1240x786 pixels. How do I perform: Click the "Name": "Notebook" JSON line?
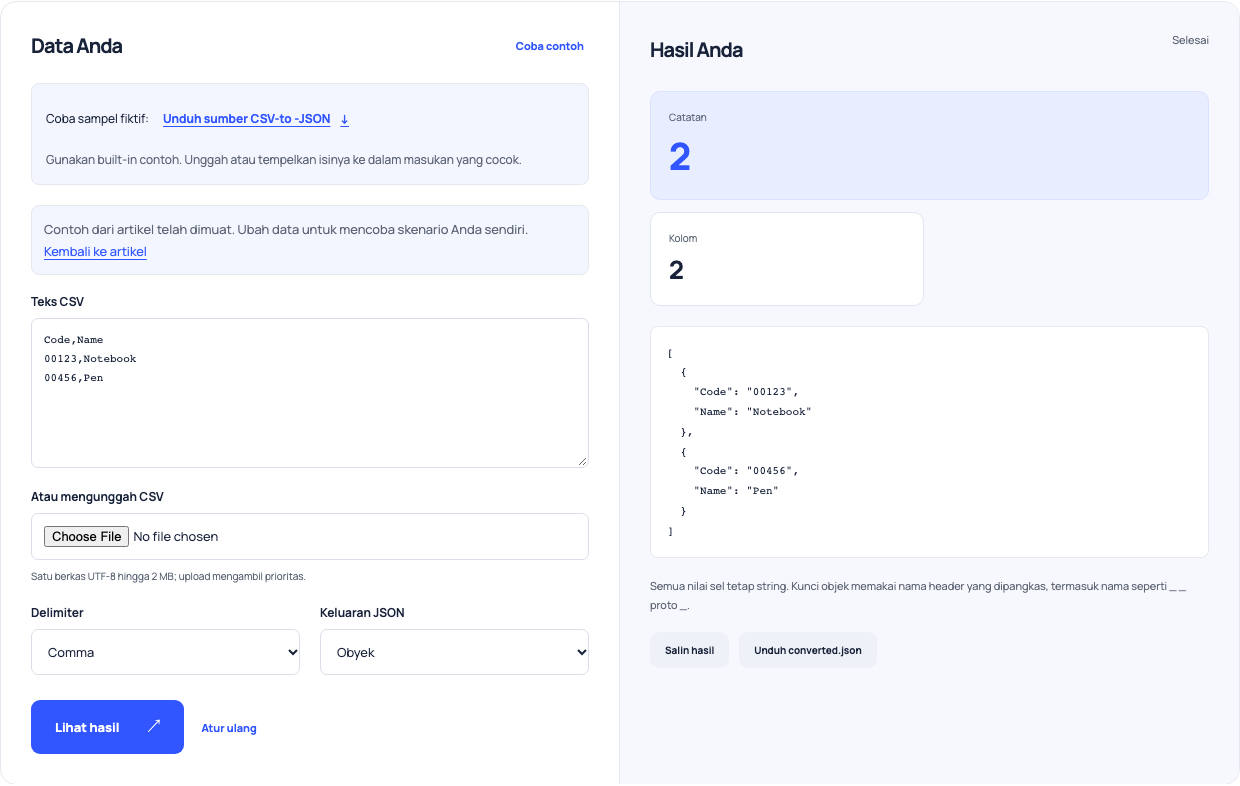pyautogui.click(x=752, y=412)
